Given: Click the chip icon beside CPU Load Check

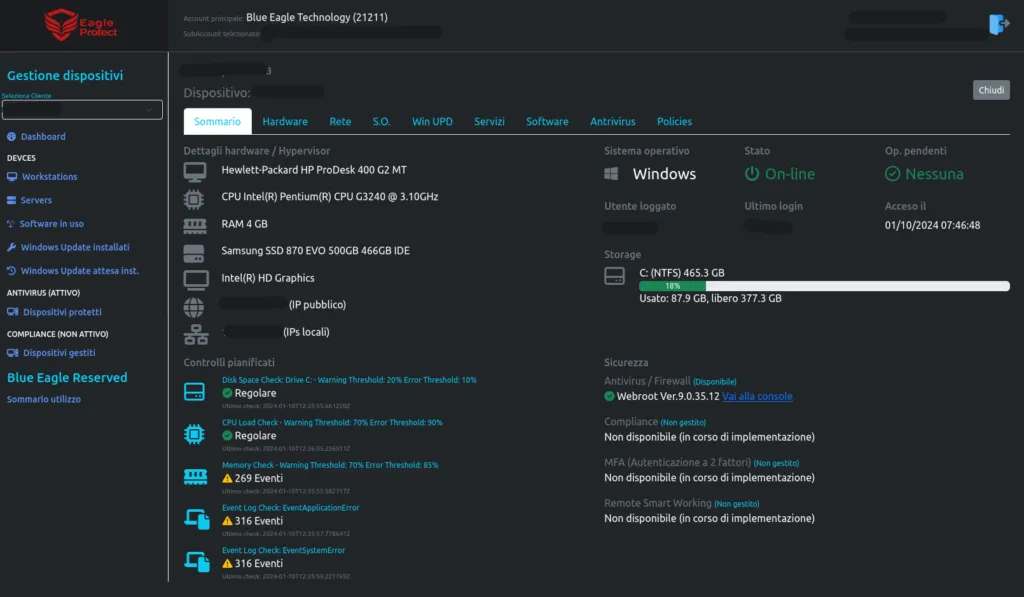Looking at the screenshot, I should pyautogui.click(x=194, y=434).
